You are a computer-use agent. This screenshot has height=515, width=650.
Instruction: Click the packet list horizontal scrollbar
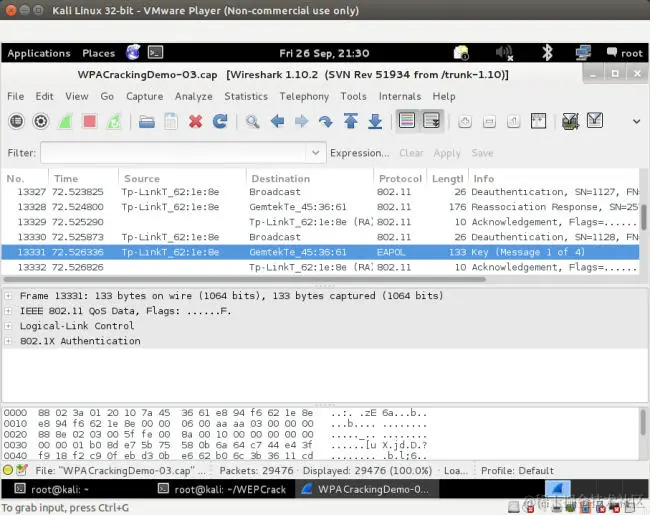coord(244,279)
